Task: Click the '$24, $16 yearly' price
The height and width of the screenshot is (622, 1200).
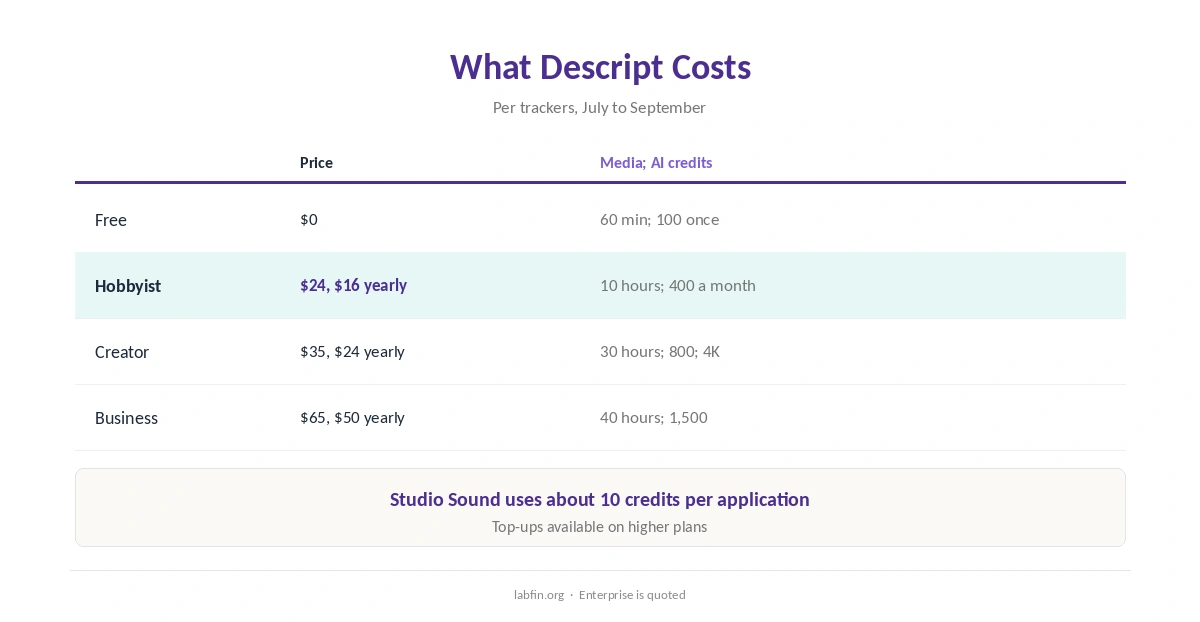Action: [x=353, y=285]
